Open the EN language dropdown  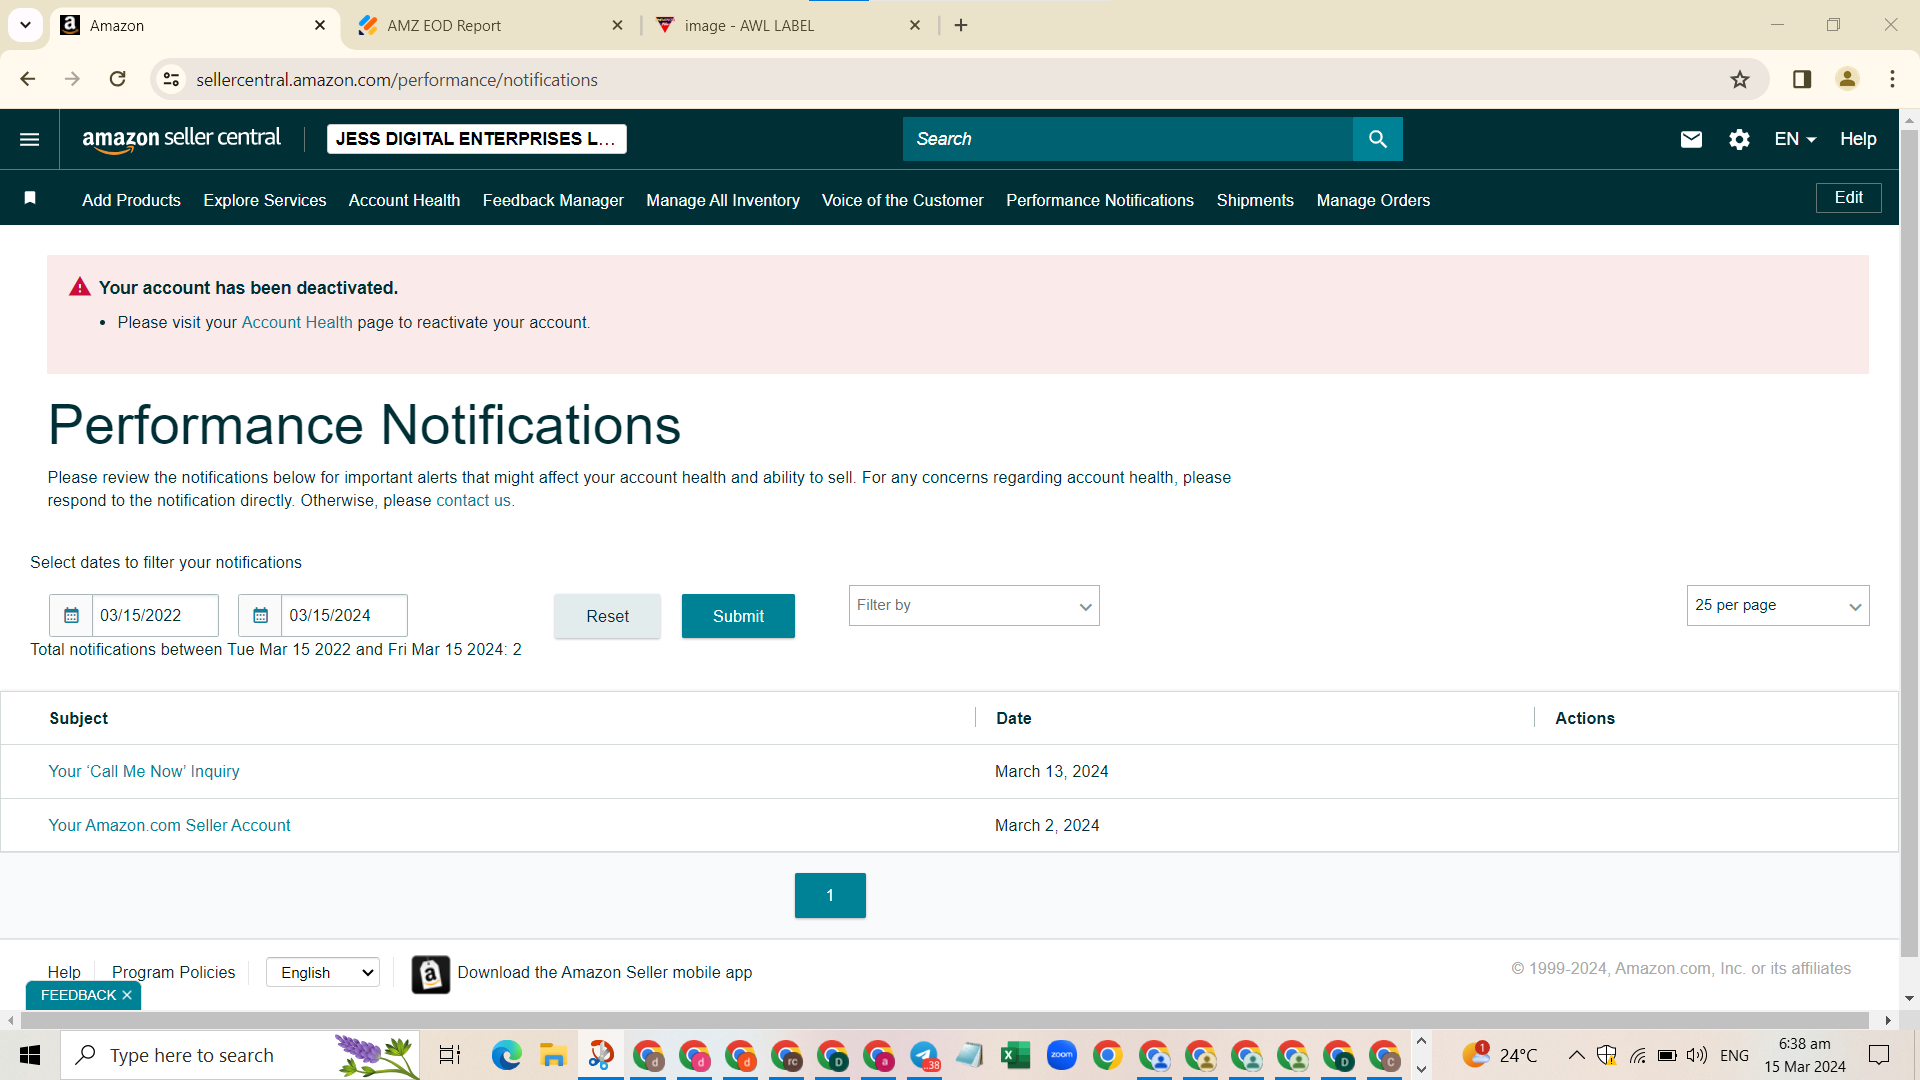point(1795,139)
